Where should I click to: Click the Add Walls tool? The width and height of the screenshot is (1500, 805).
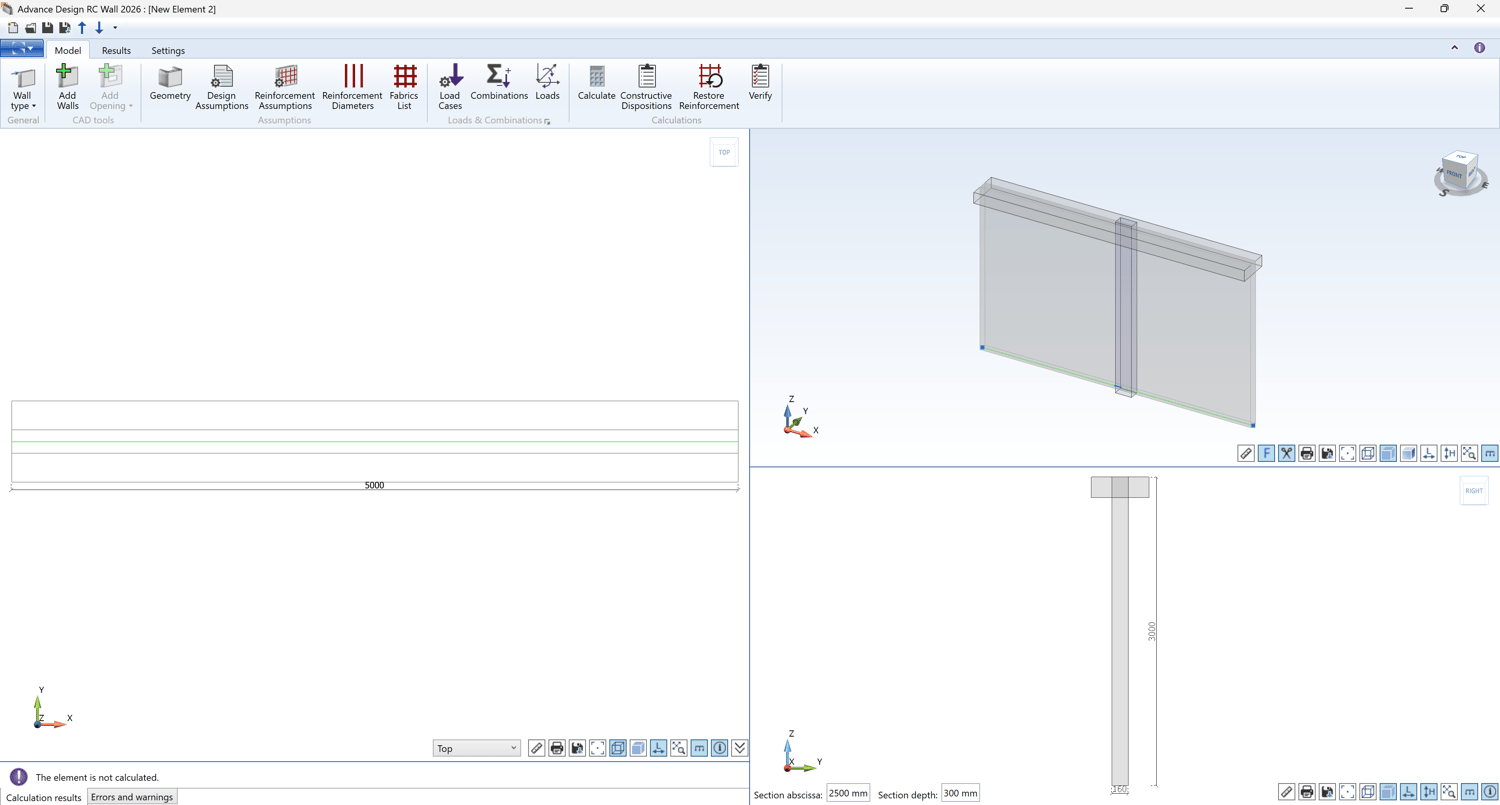coord(67,88)
